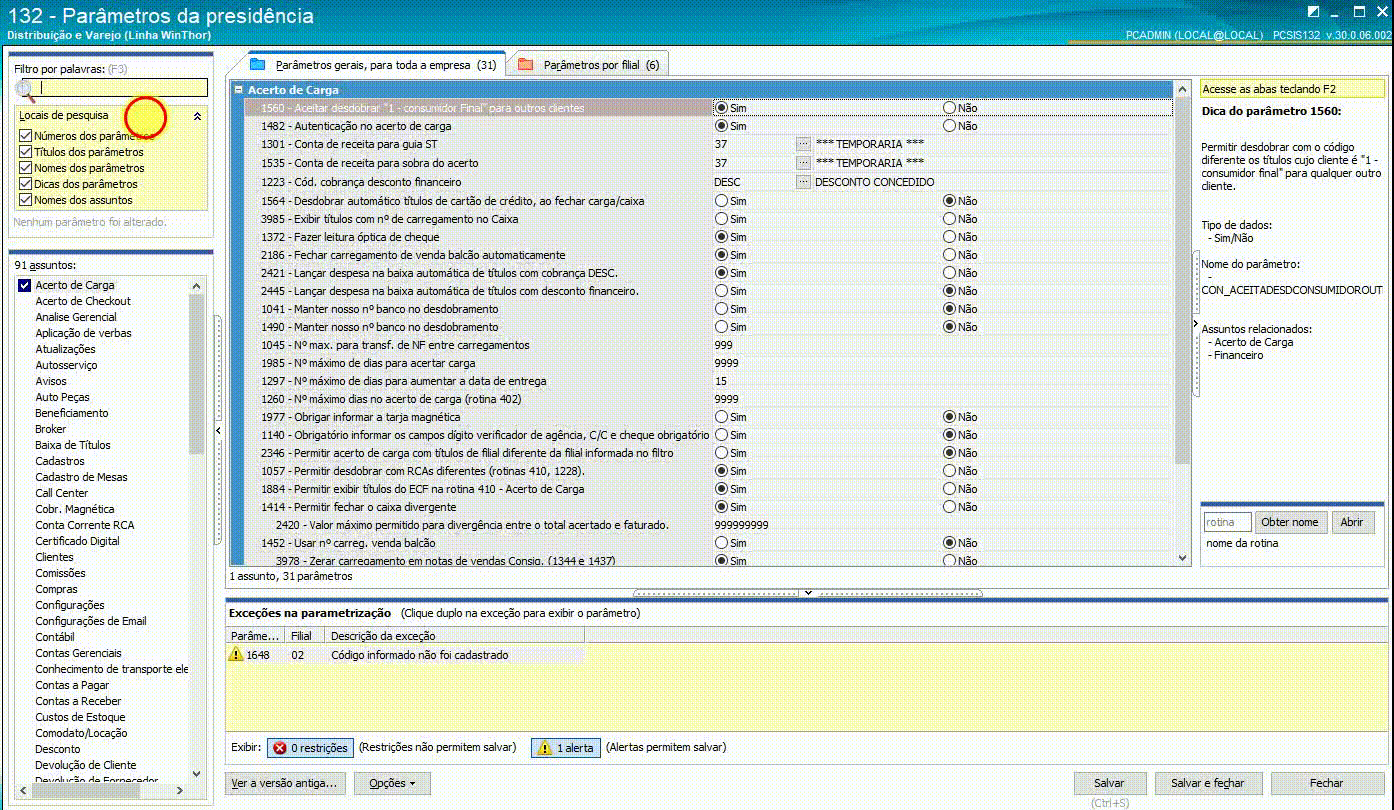
Task: Collapse the left subjects panel with splitter arrow
Action: 219,431
